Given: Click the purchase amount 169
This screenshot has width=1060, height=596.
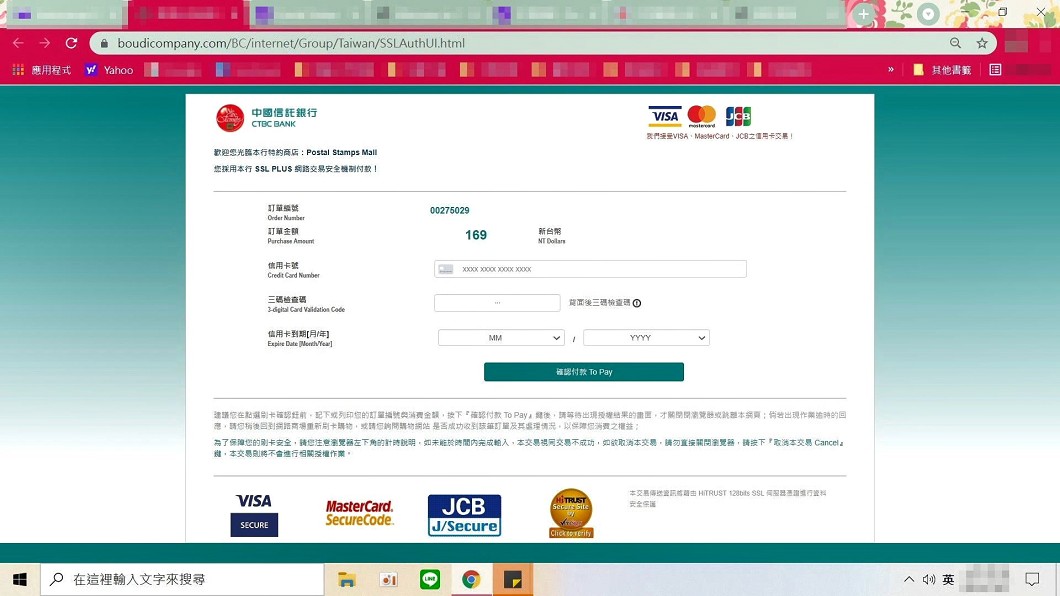Looking at the screenshot, I should [476, 235].
